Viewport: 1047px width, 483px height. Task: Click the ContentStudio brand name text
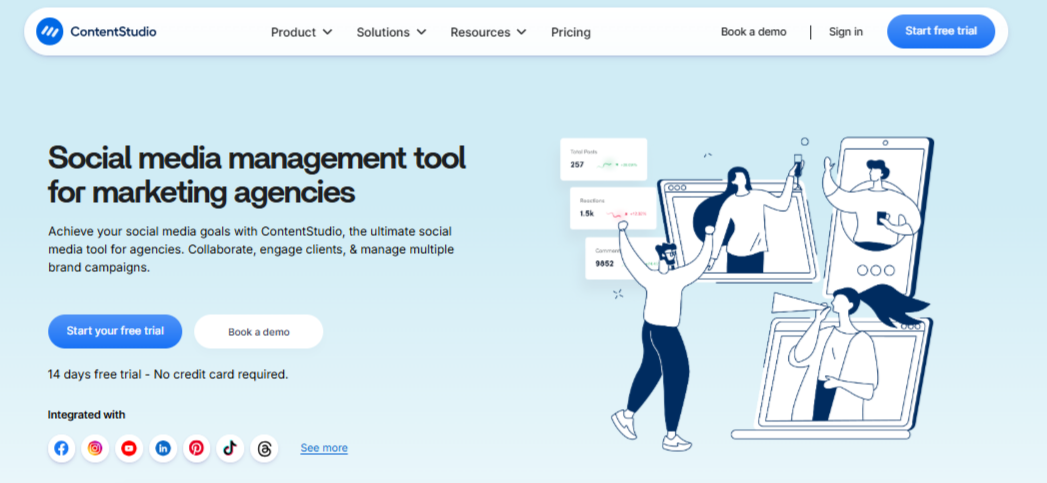click(113, 32)
